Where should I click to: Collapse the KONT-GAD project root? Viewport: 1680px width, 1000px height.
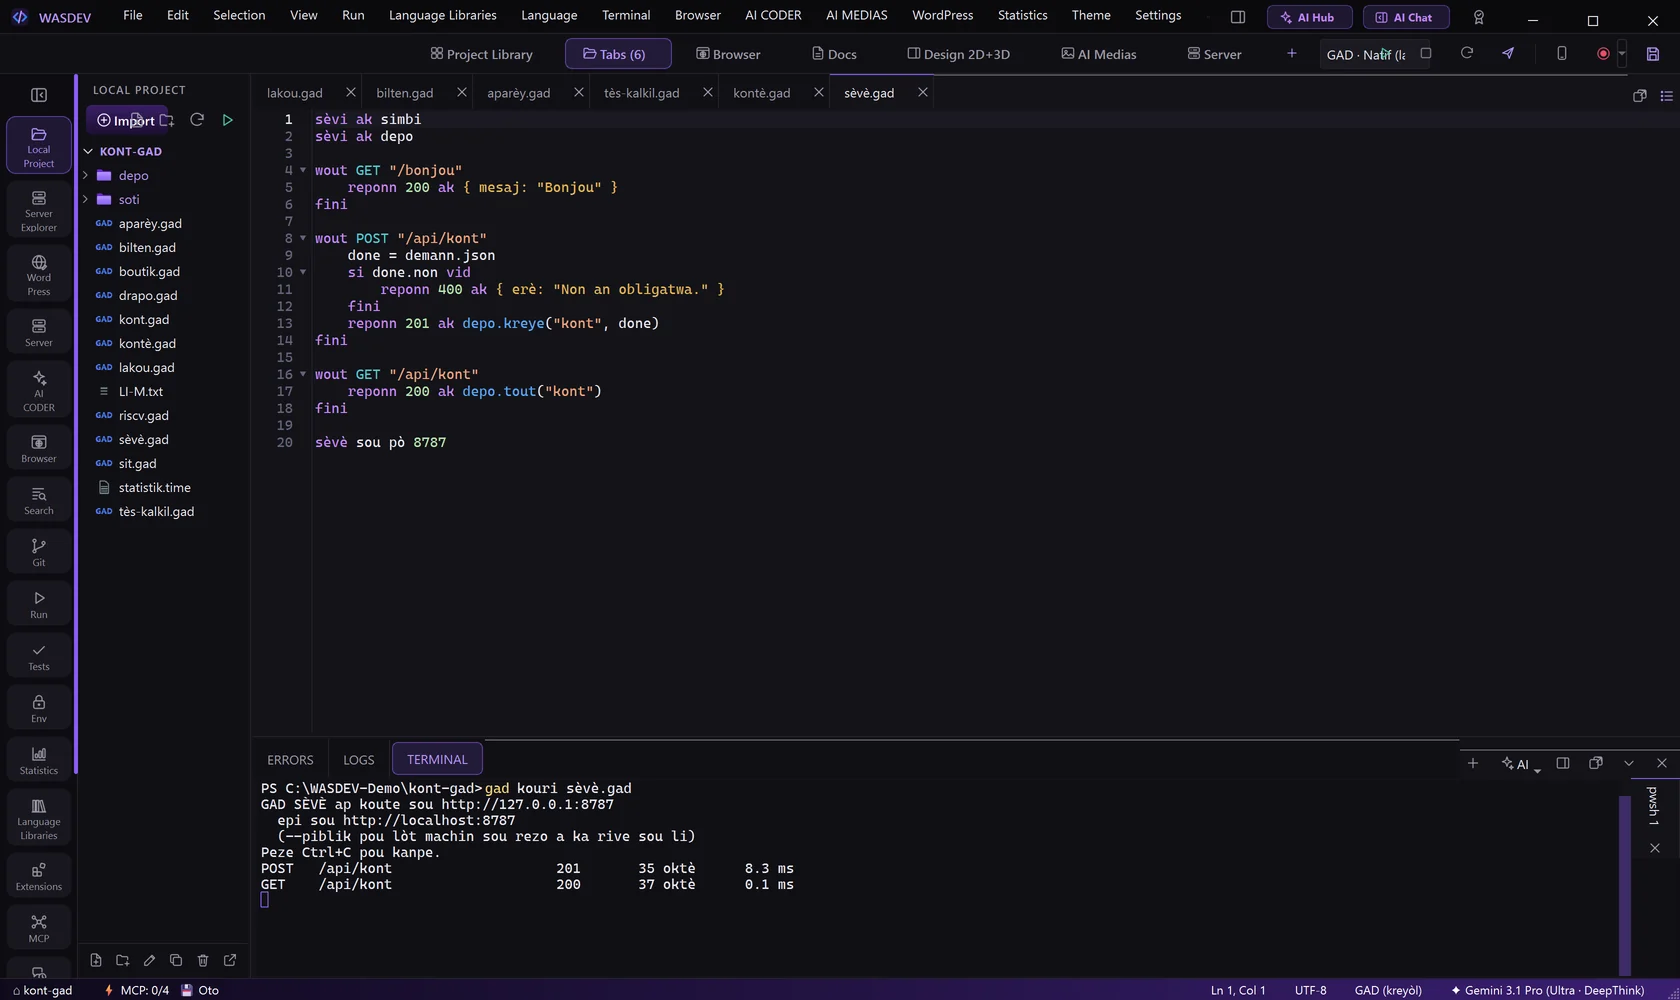pyautogui.click(x=88, y=151)
